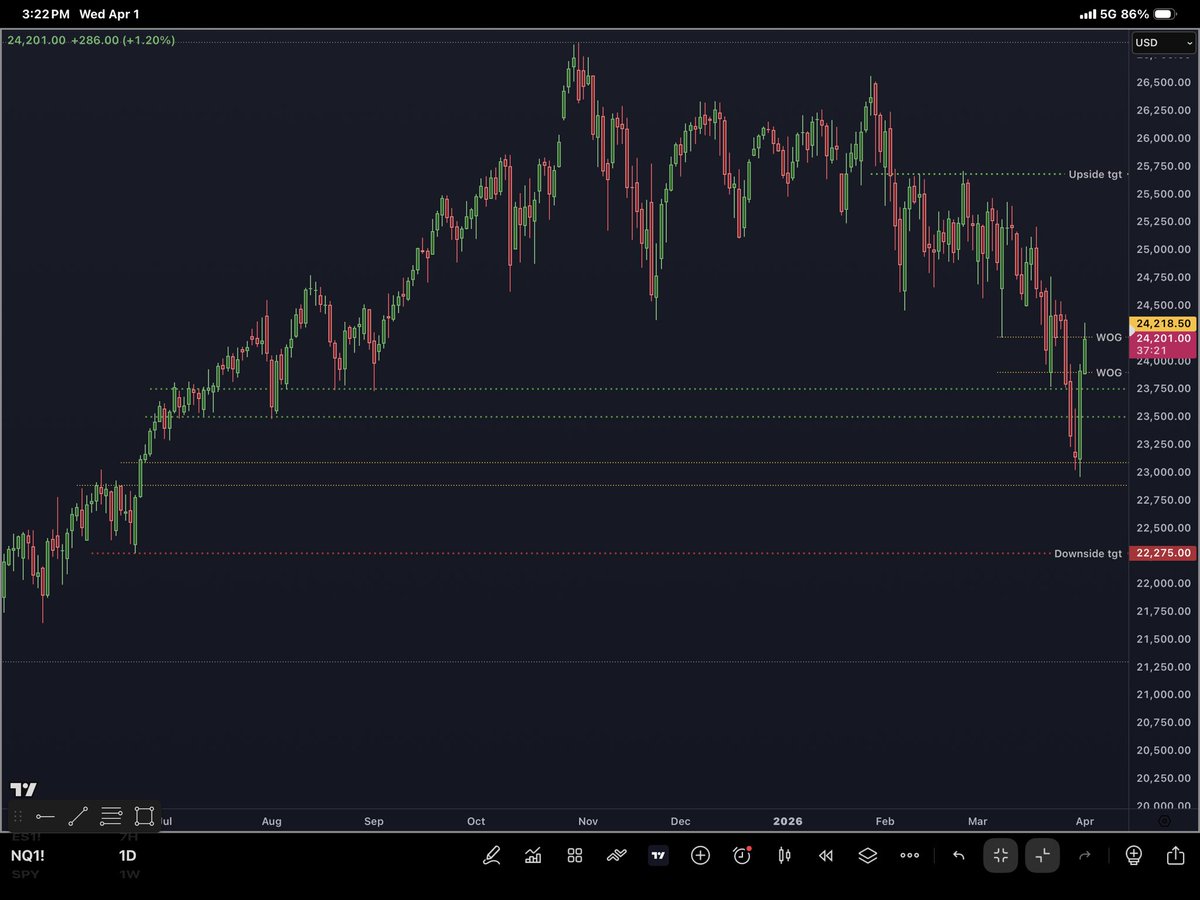This screenshot has width=1200, height=900.
Task: Tap the 24,201.00 +286.00 quote header
Action: tap(91, 40)
